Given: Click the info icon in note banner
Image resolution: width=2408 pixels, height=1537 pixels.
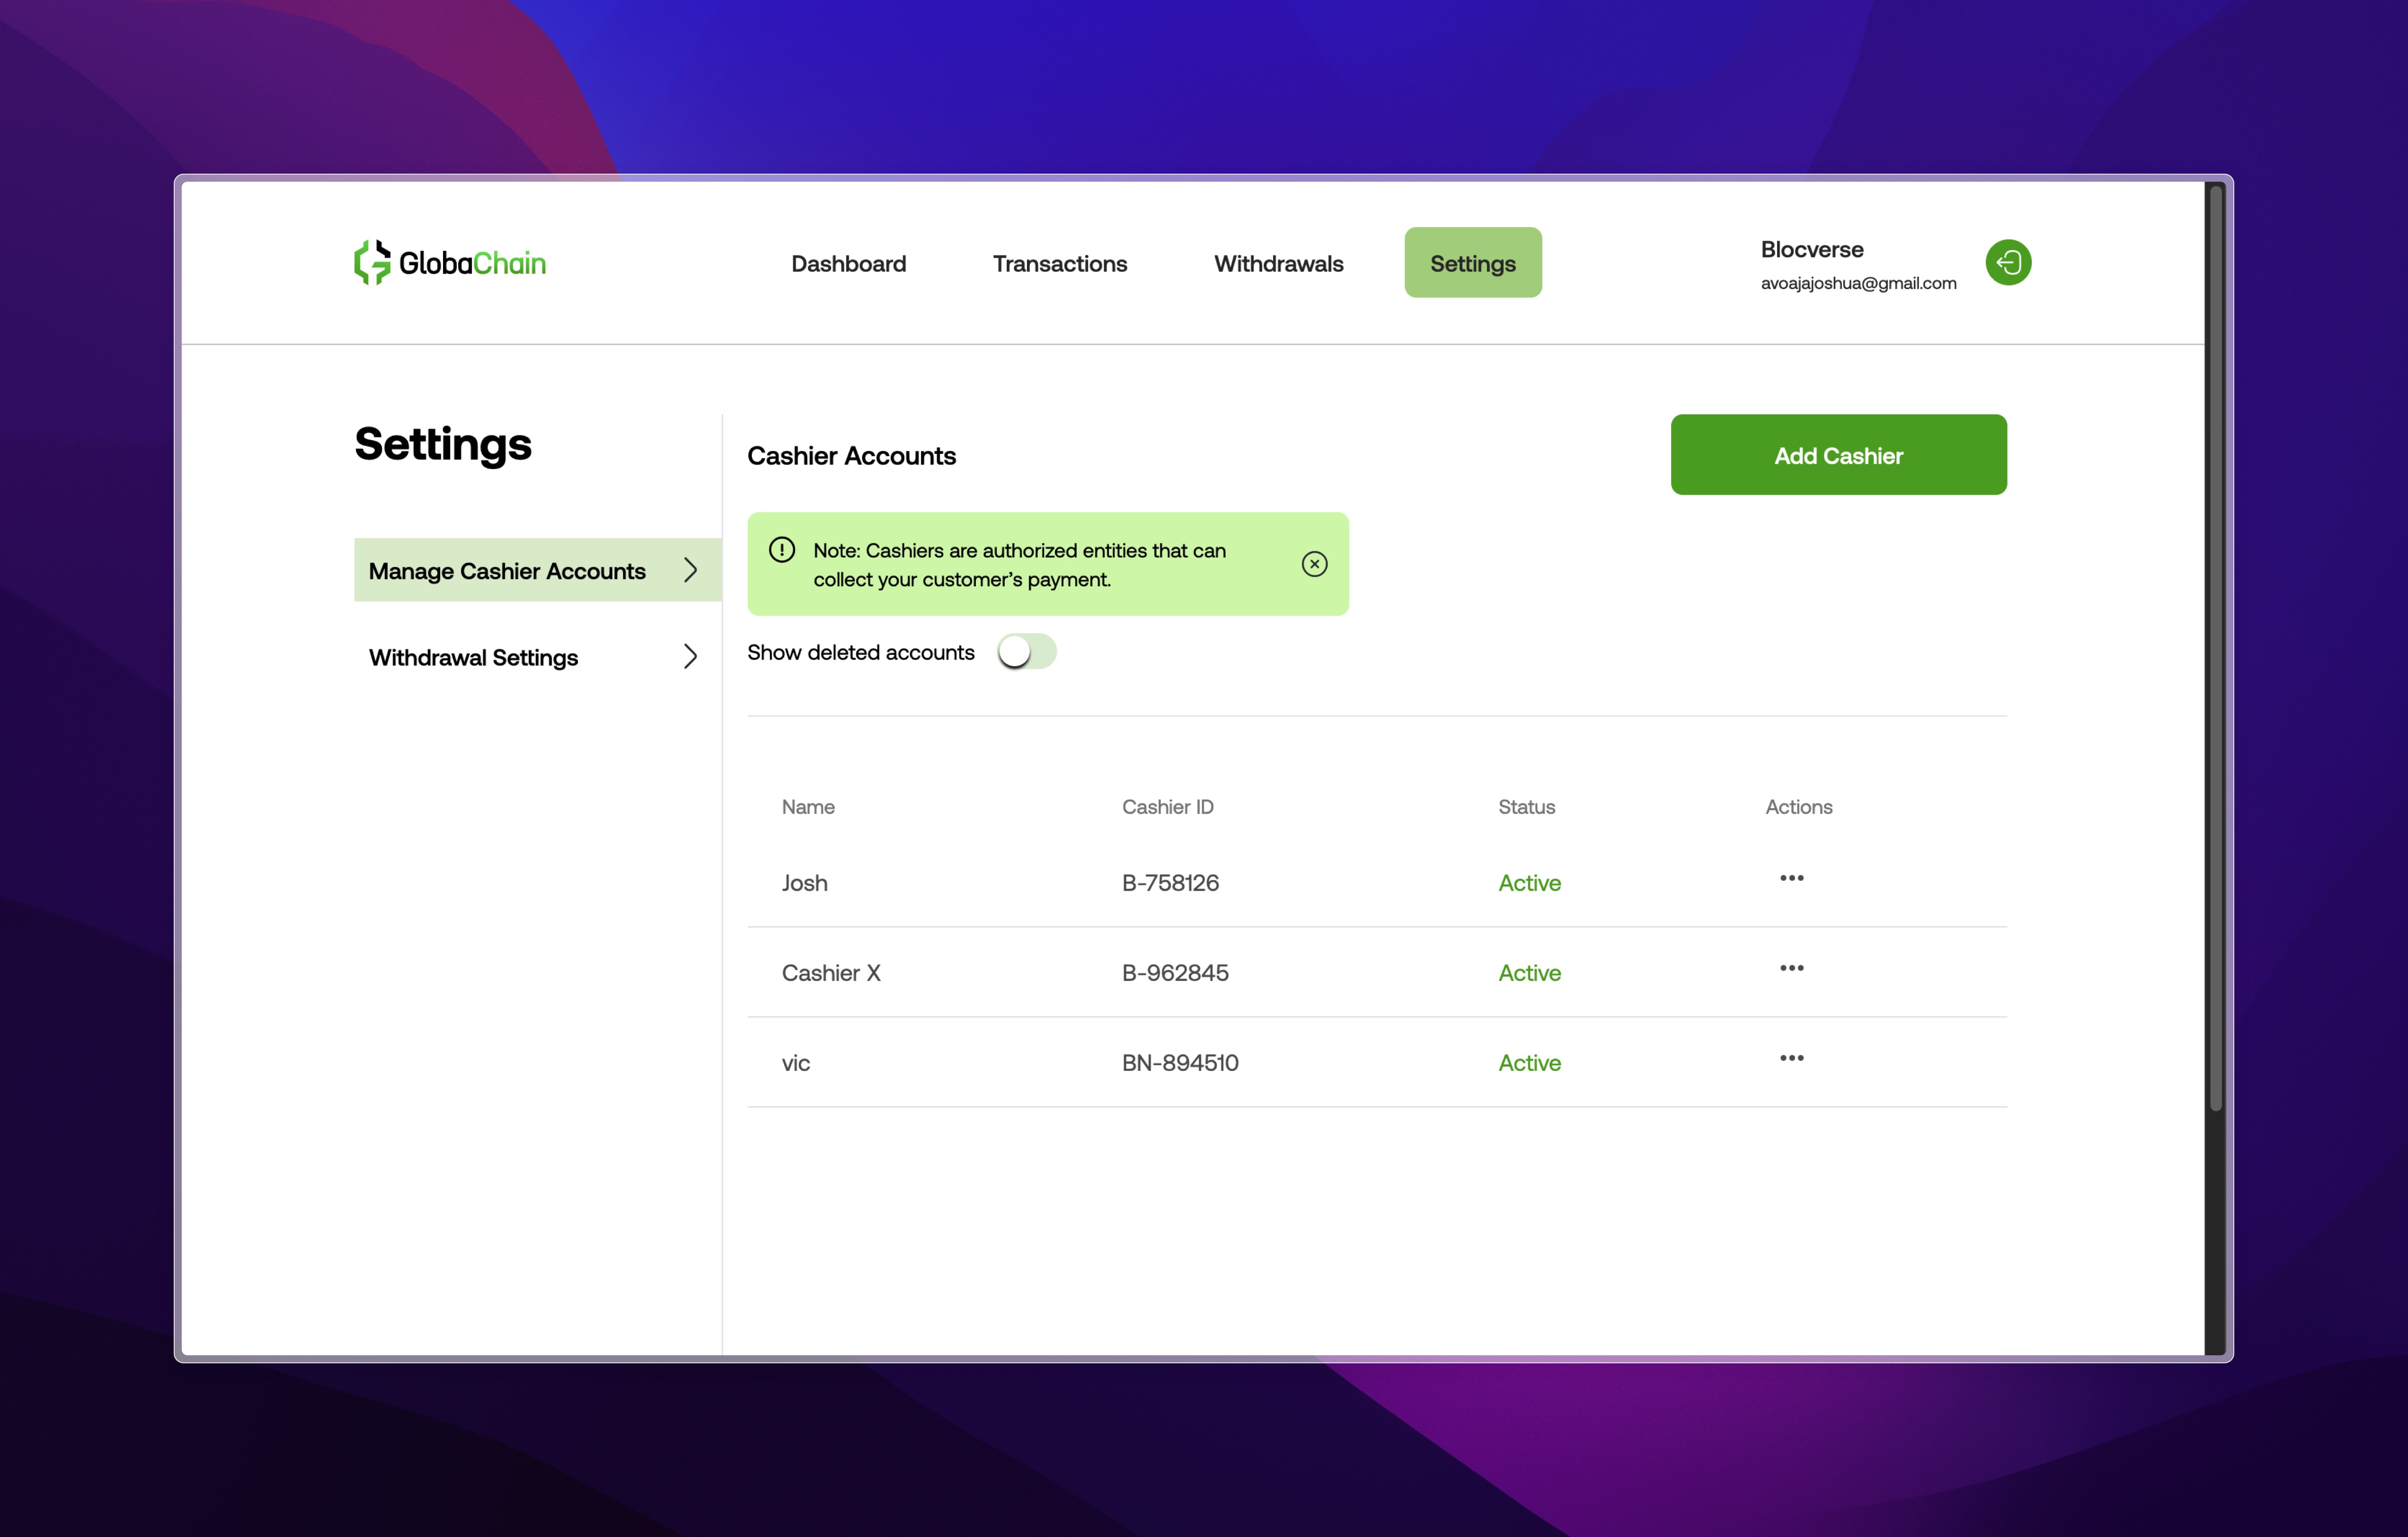Looking at the screenshot, I should 782,550.
